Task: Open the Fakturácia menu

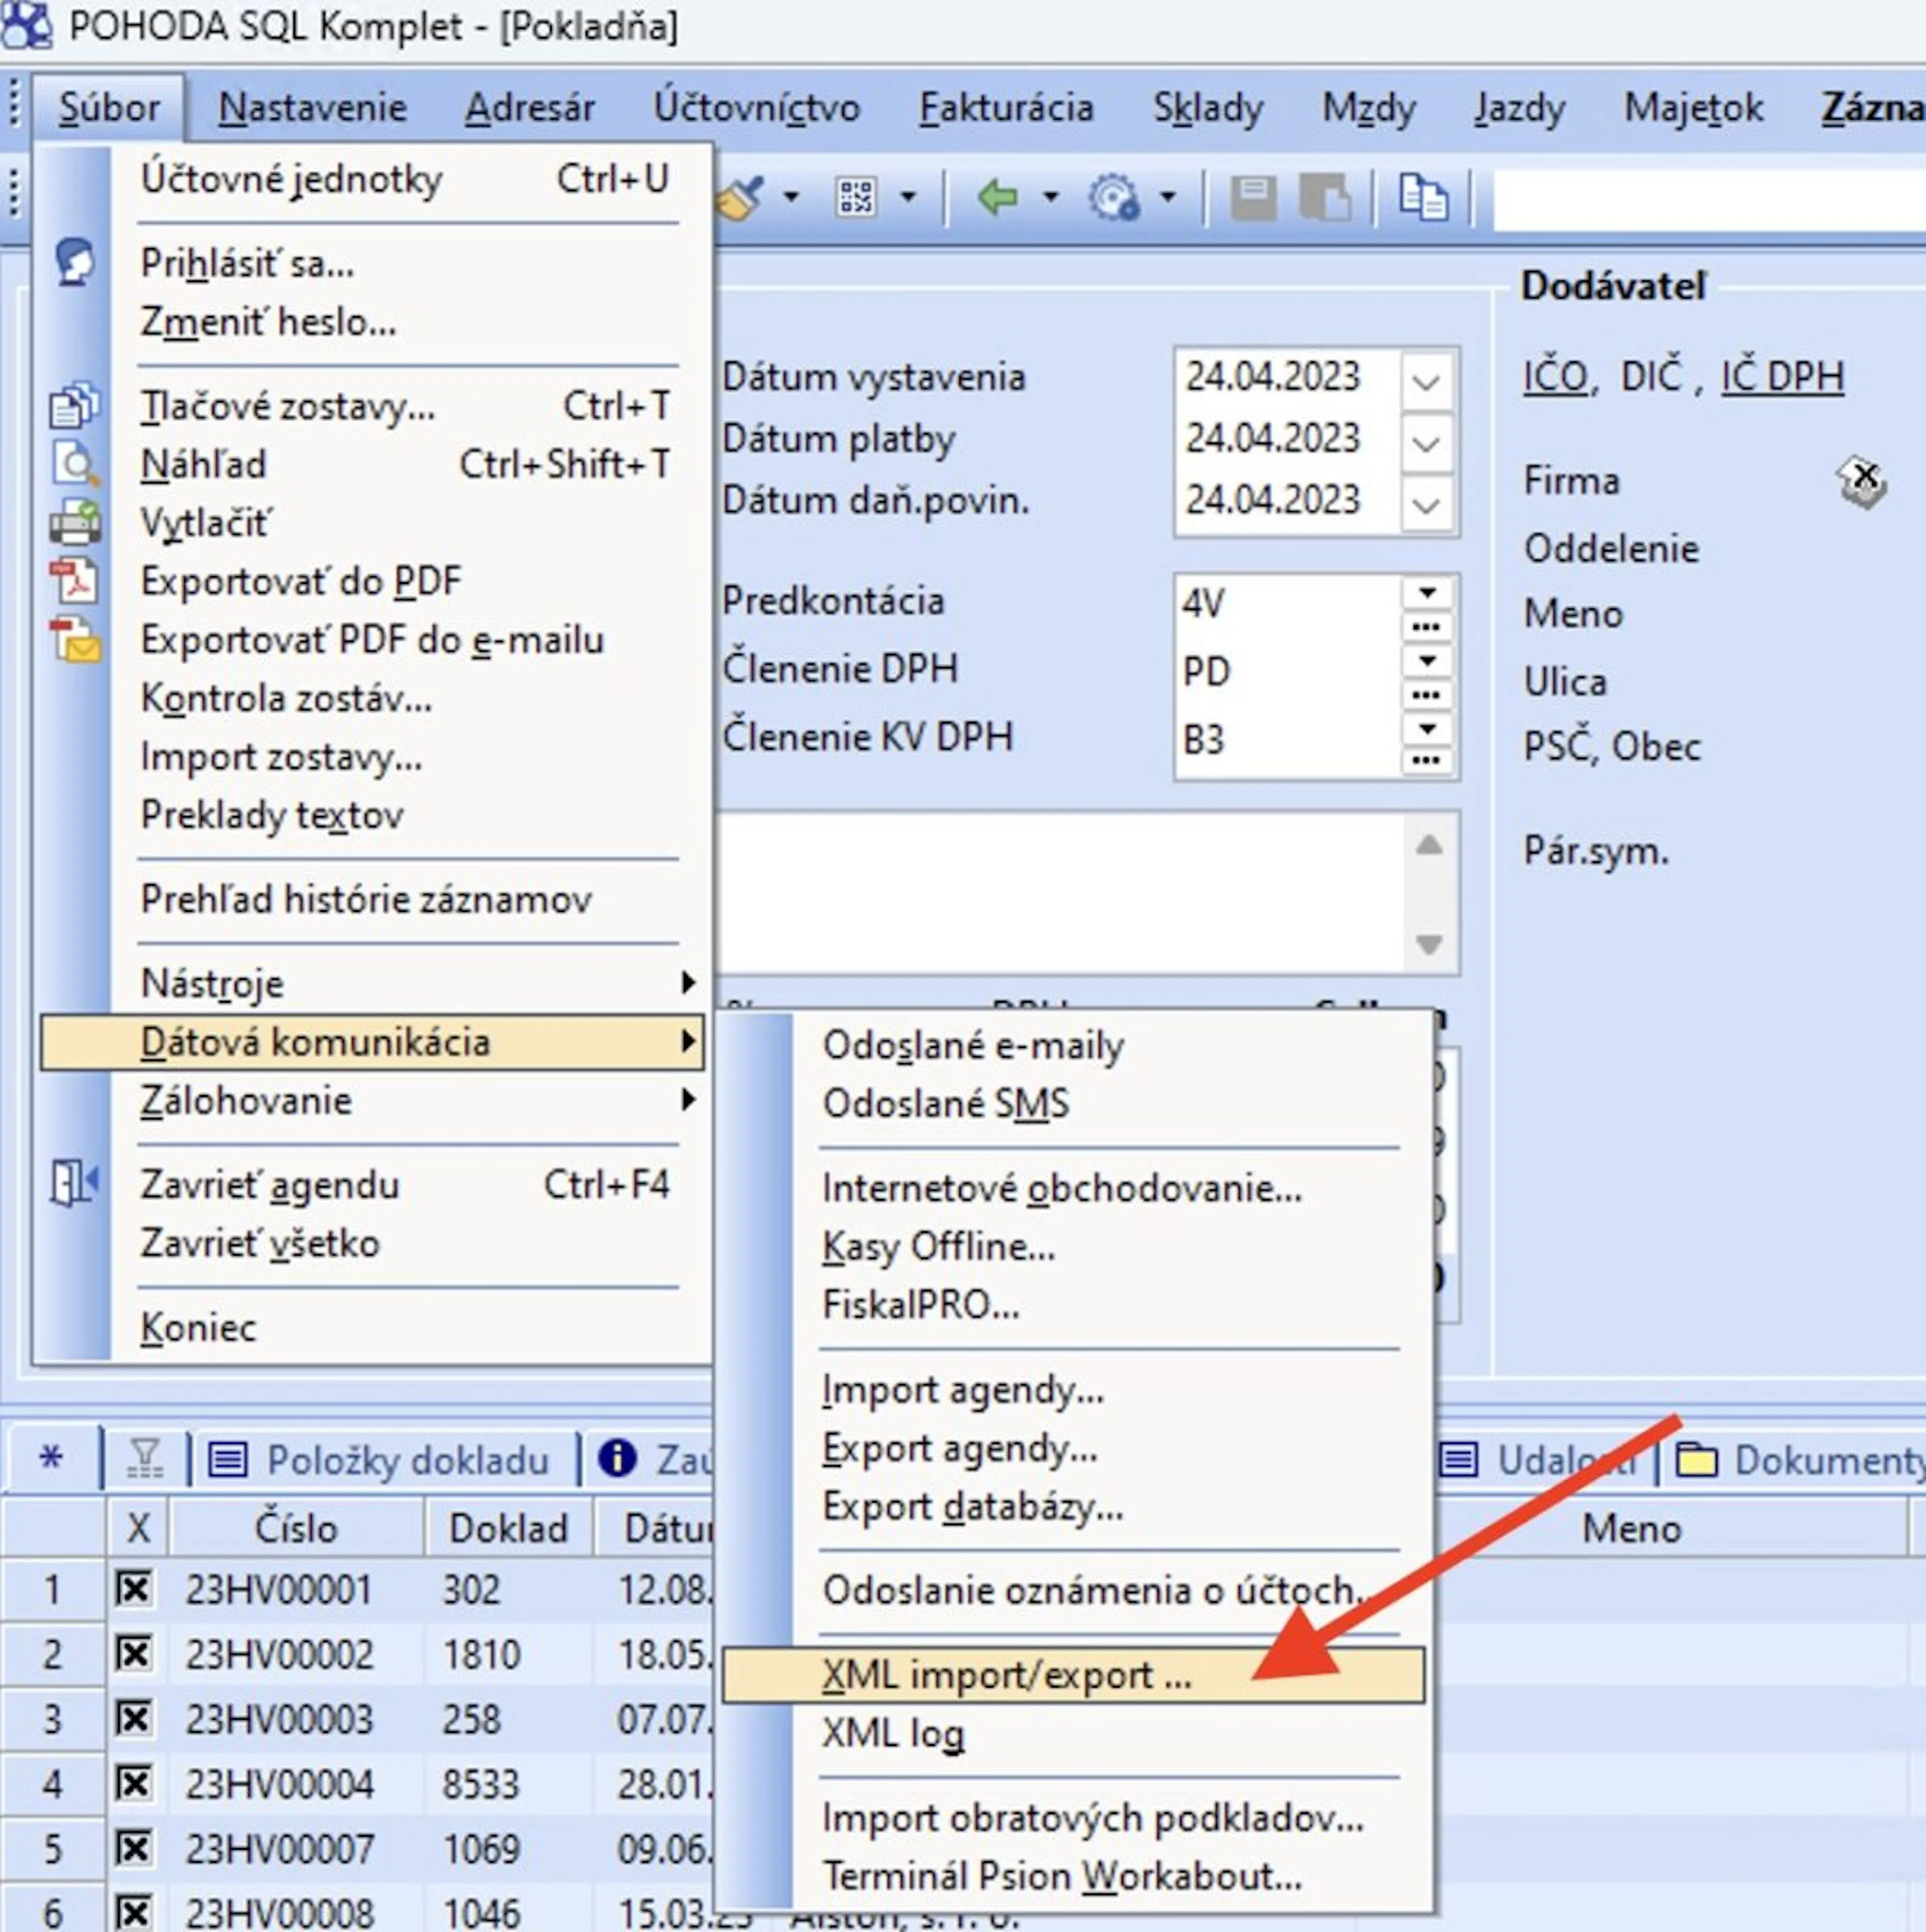Action: tap(1006, 107)
